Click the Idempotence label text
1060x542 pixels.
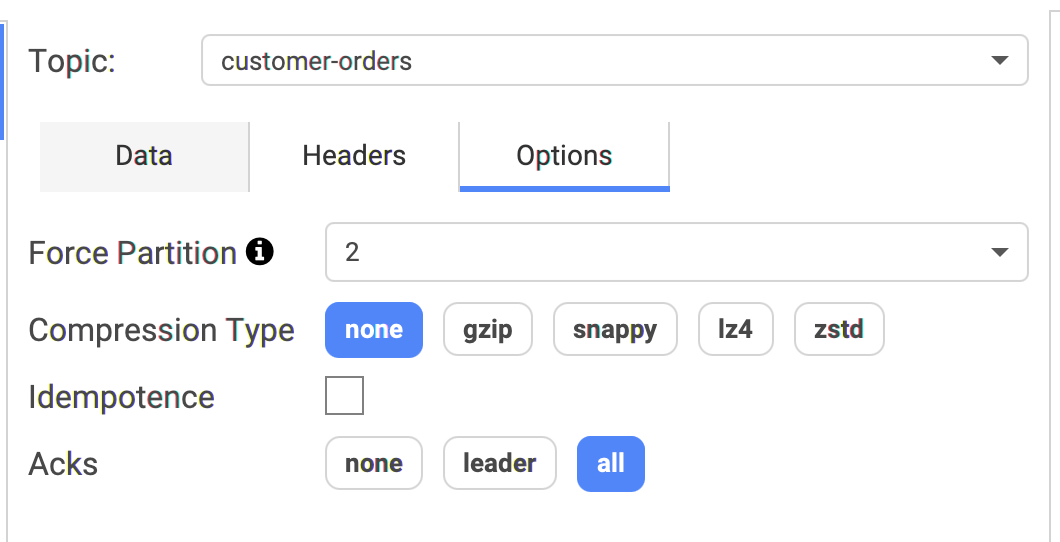122,397
